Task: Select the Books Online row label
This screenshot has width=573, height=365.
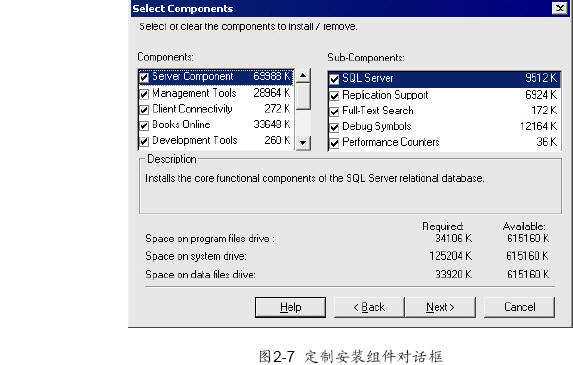Action: click(x=181, y=125)
